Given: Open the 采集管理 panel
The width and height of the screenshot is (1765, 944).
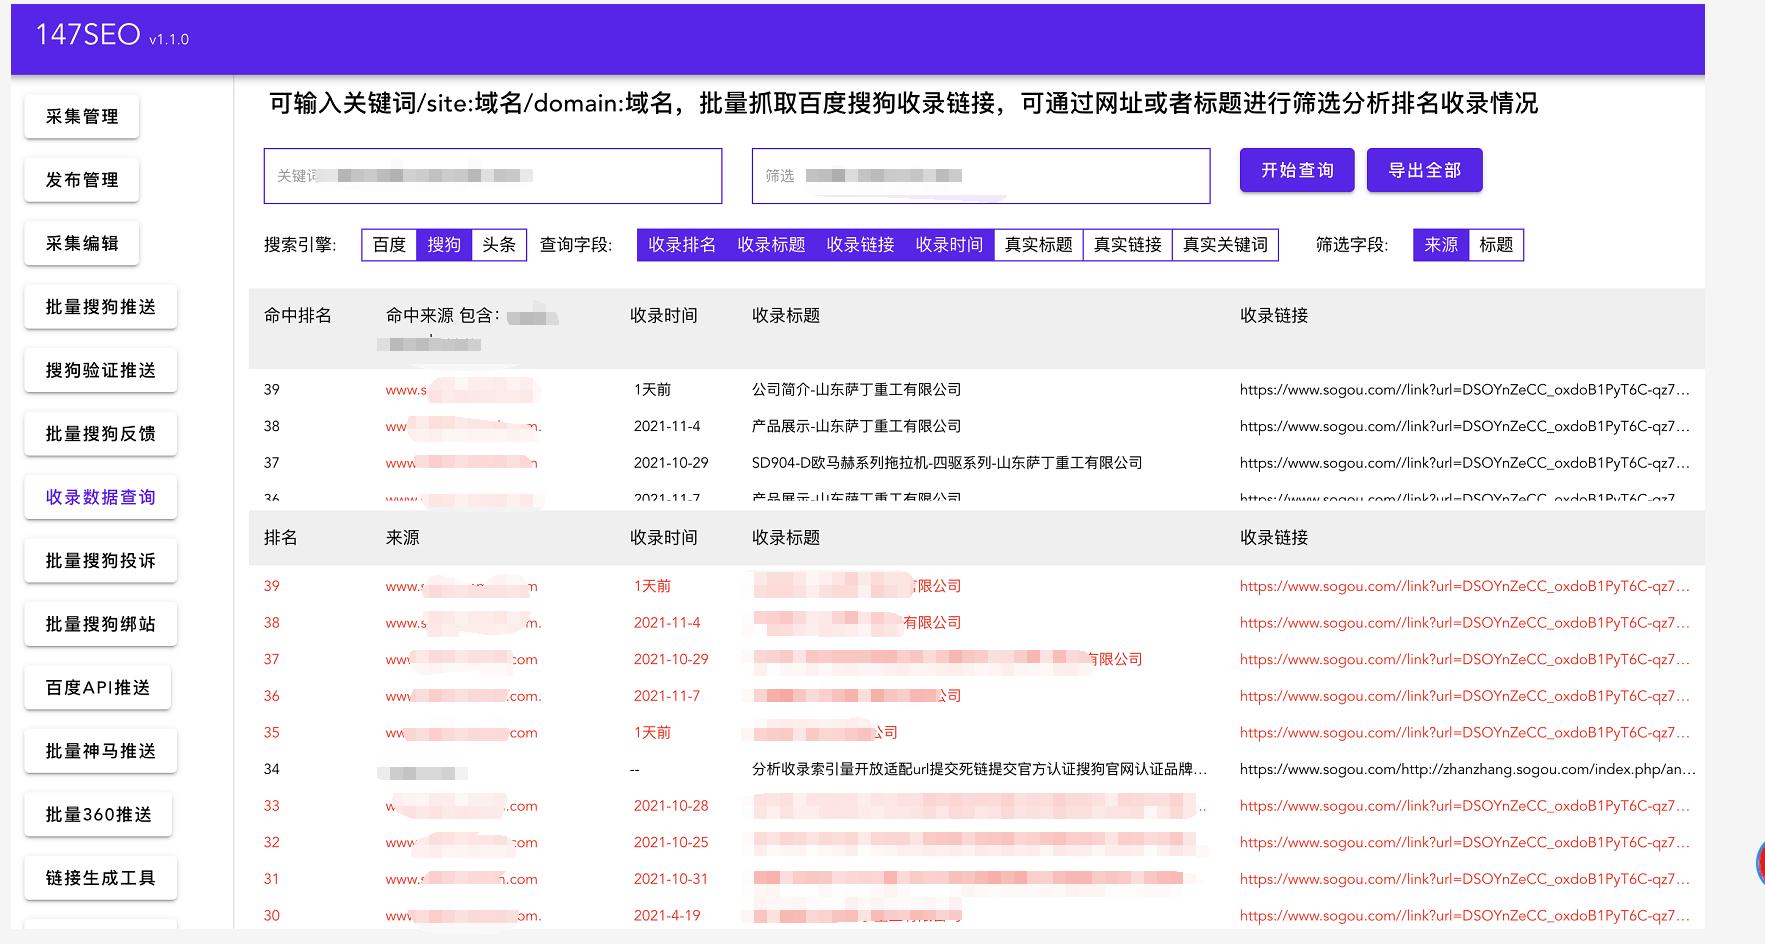Looking at the screenshot, I should (x=81, y=116).
